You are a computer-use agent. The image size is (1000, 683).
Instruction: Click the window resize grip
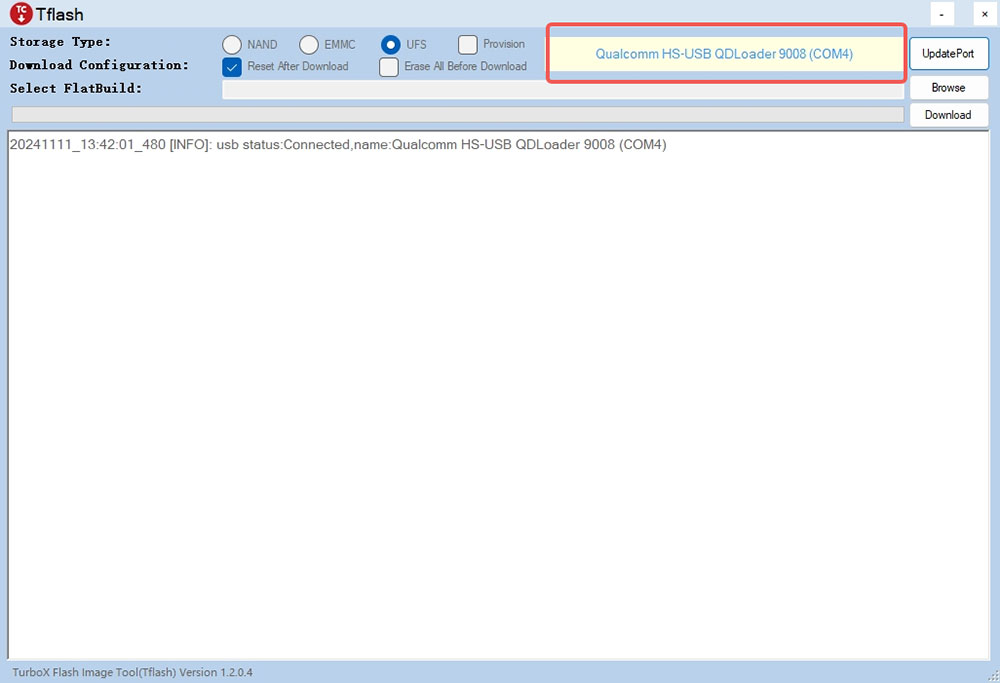[994, 677]
